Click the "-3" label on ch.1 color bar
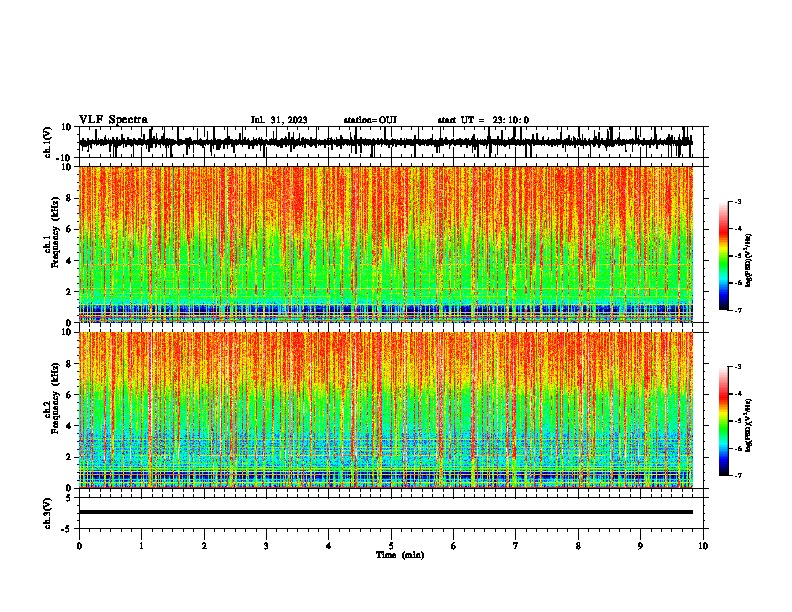Screen dimensions: 792x612 (737, 201)
